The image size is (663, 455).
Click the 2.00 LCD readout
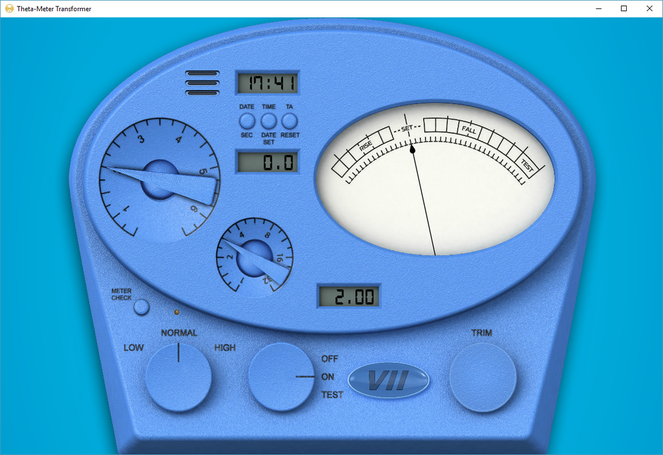point(349,296)
